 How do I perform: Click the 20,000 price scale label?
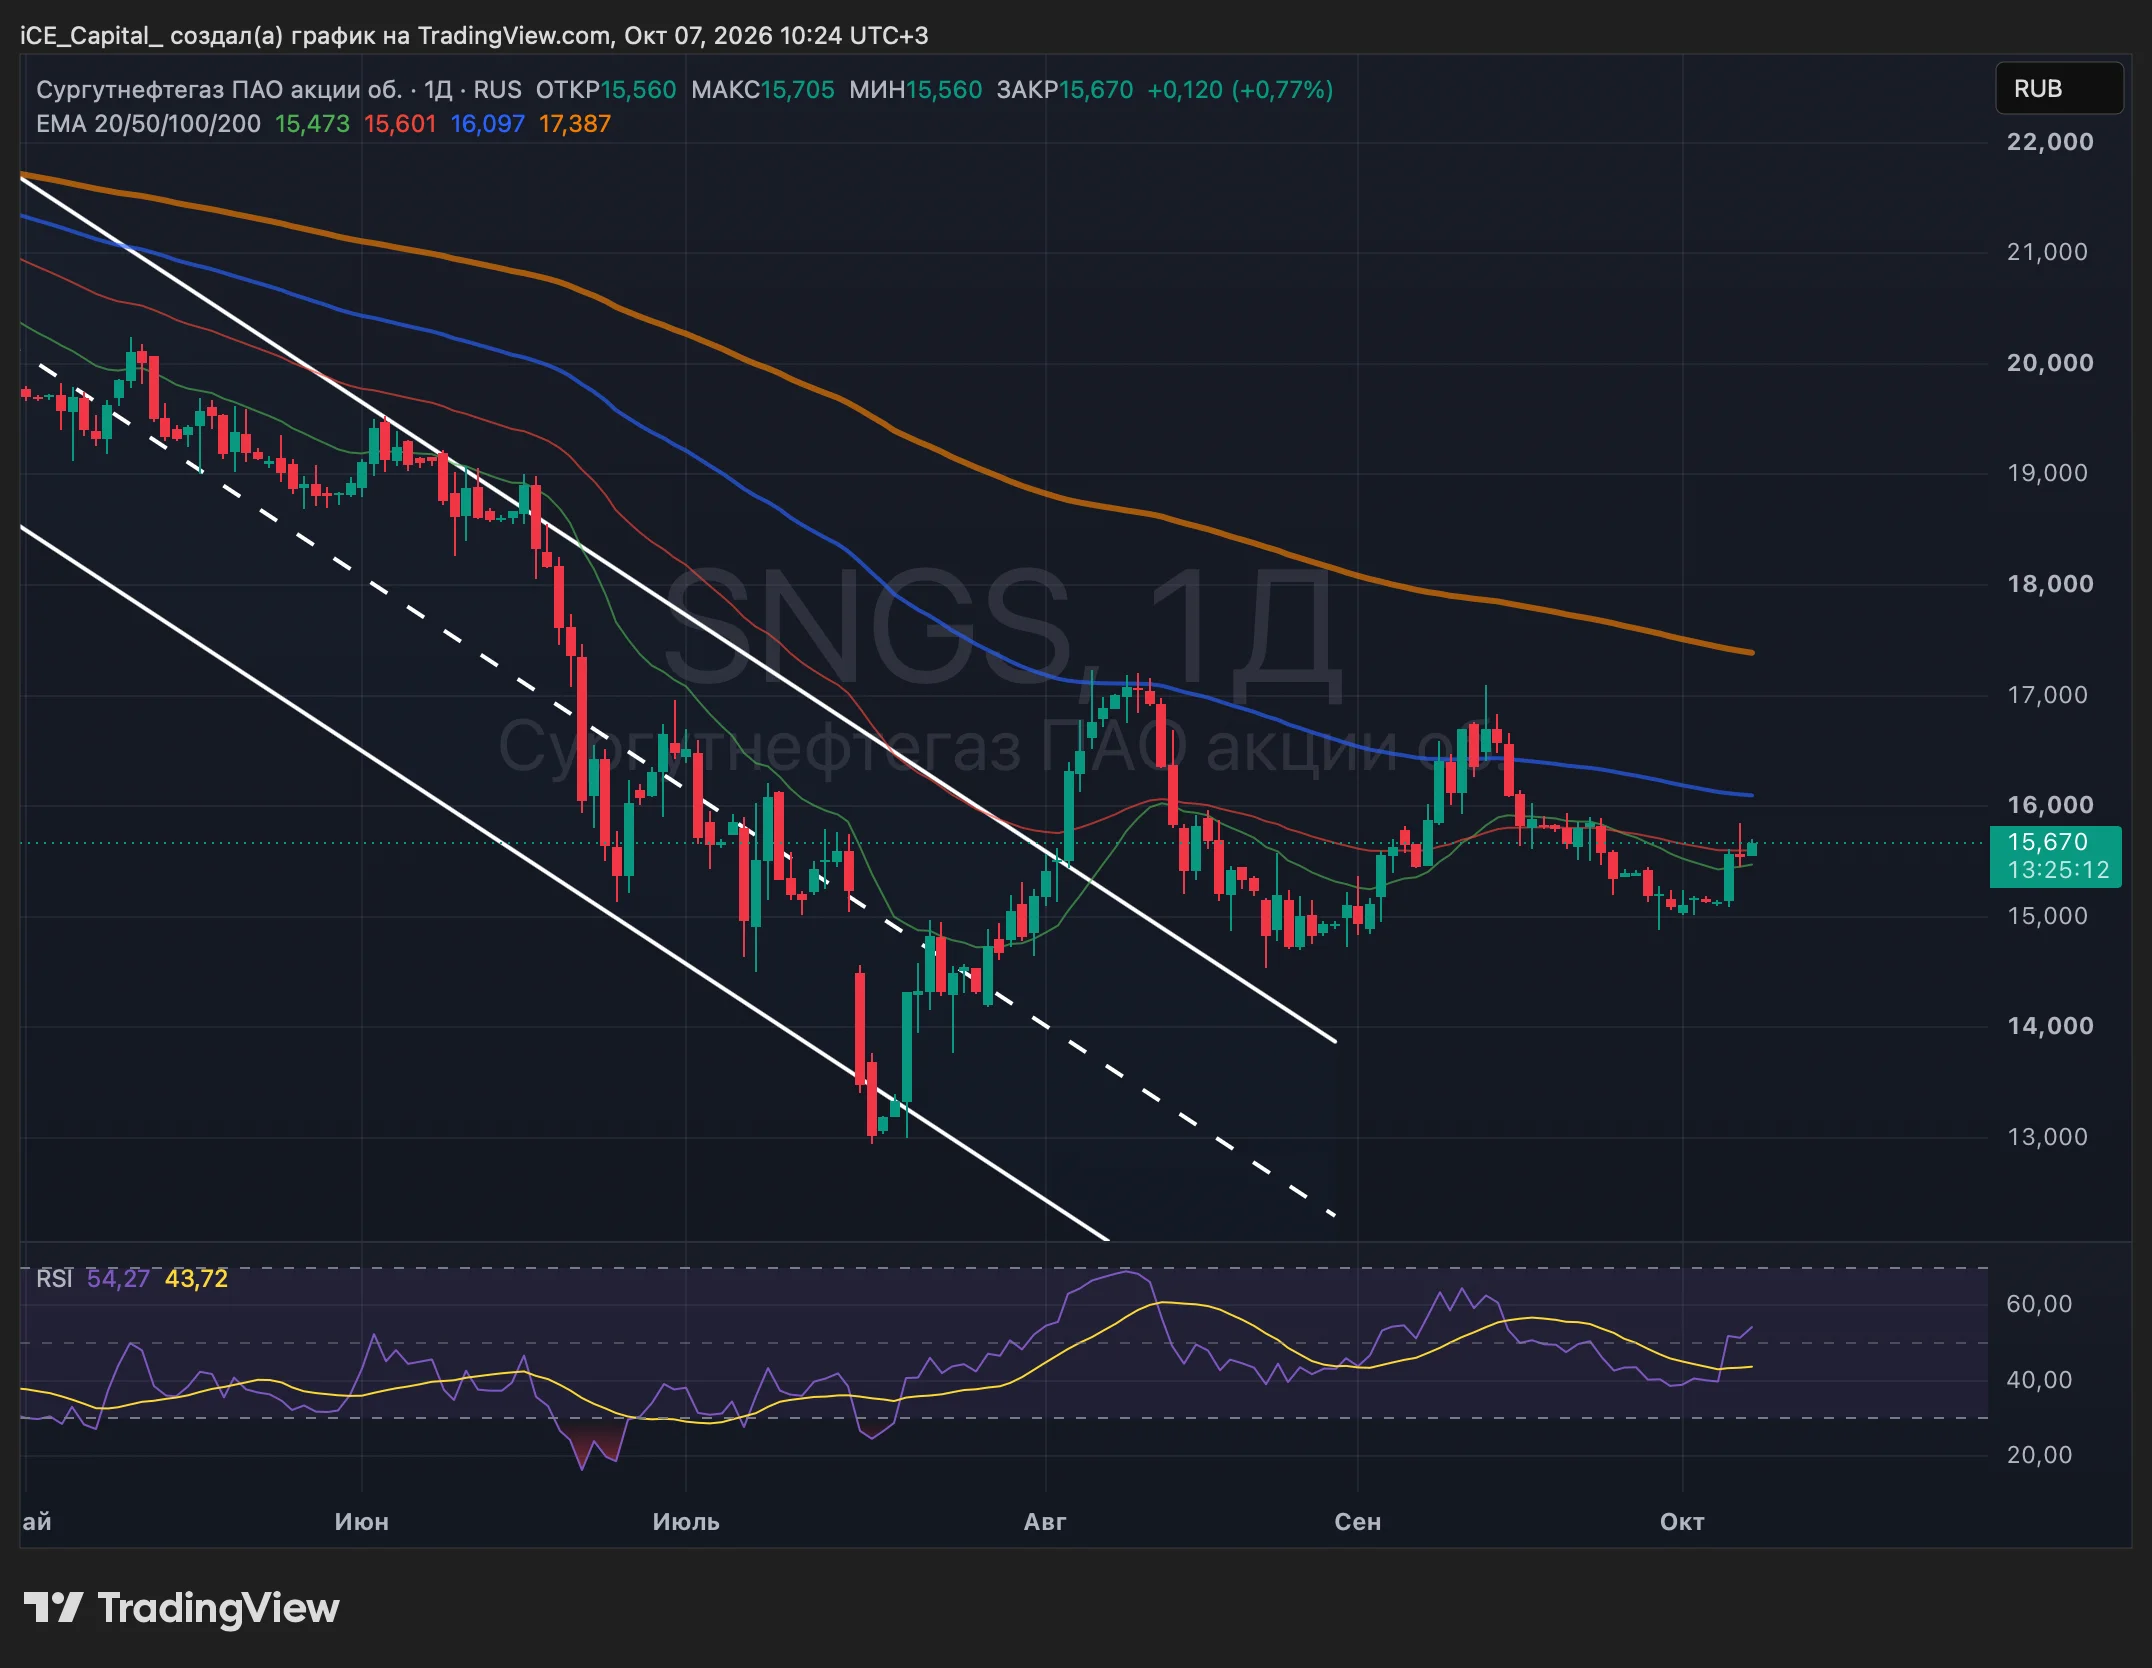pos(2050,363)
